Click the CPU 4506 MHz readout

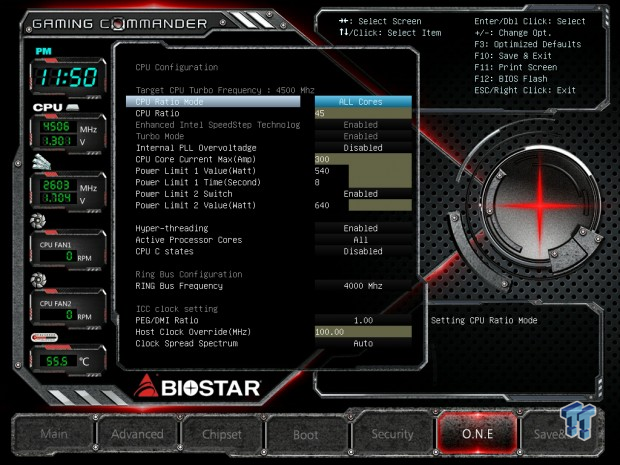68,134
